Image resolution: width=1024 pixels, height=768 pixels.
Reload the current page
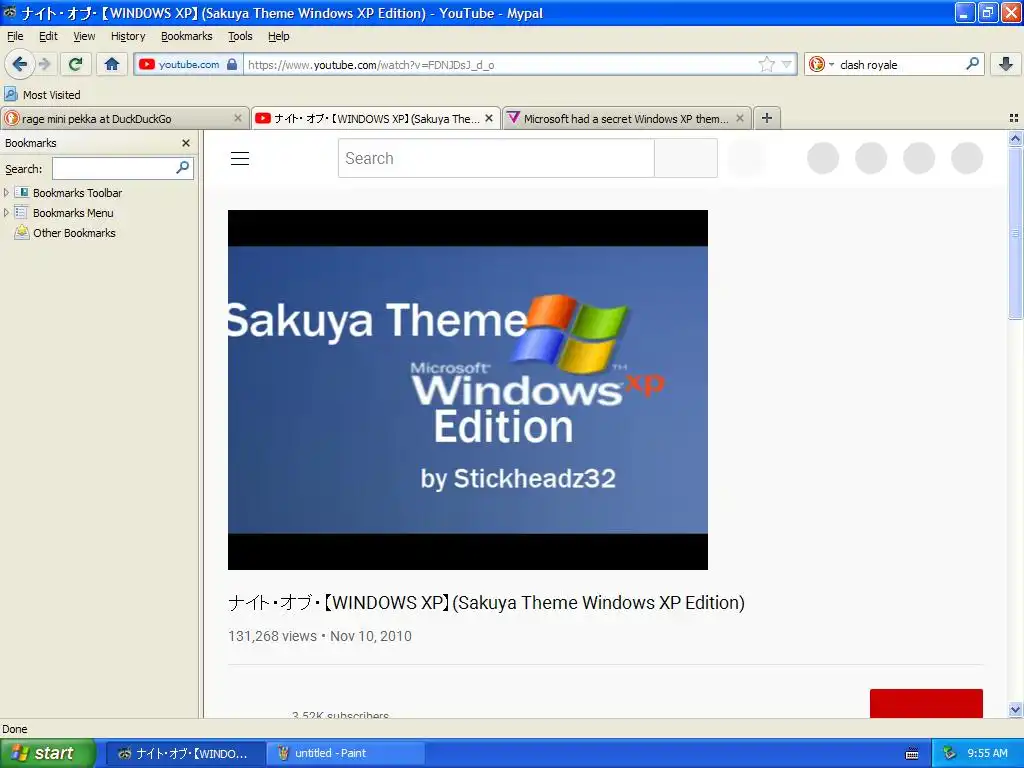coord(76,64)
